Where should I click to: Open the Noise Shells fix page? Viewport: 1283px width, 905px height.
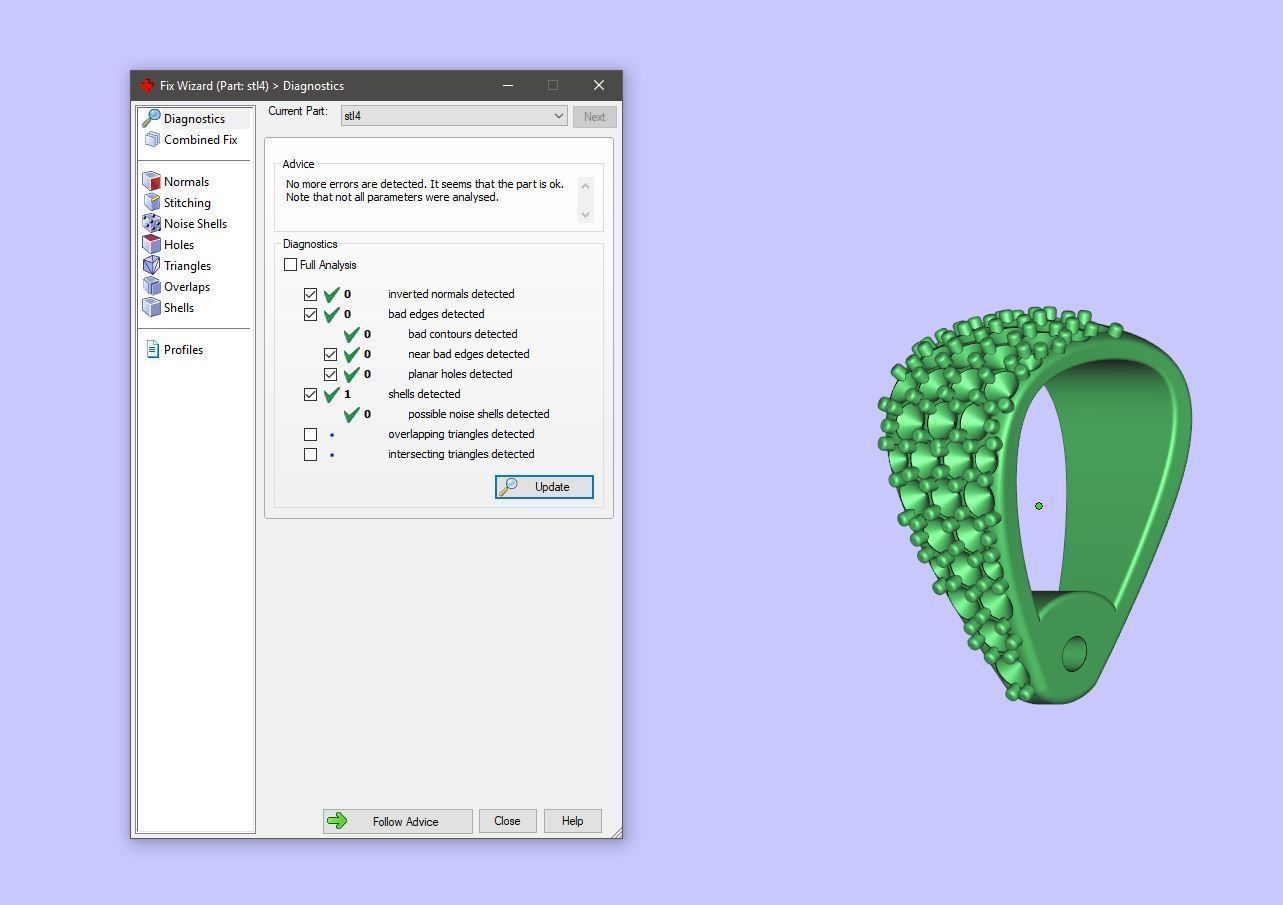(x=195, y=224)
